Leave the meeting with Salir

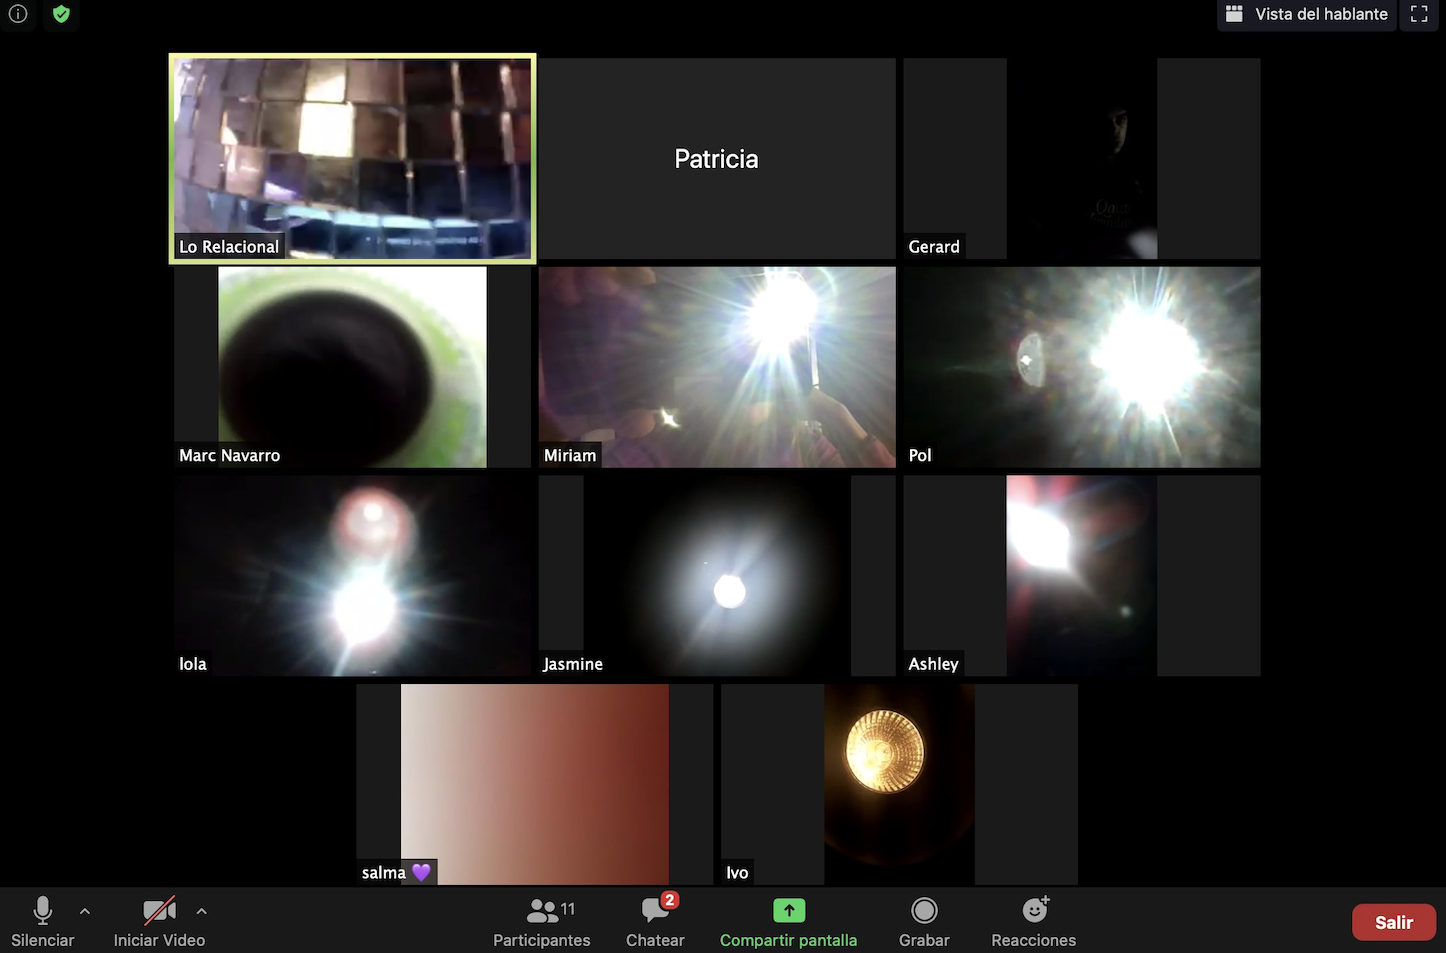tap(1393, 922)
